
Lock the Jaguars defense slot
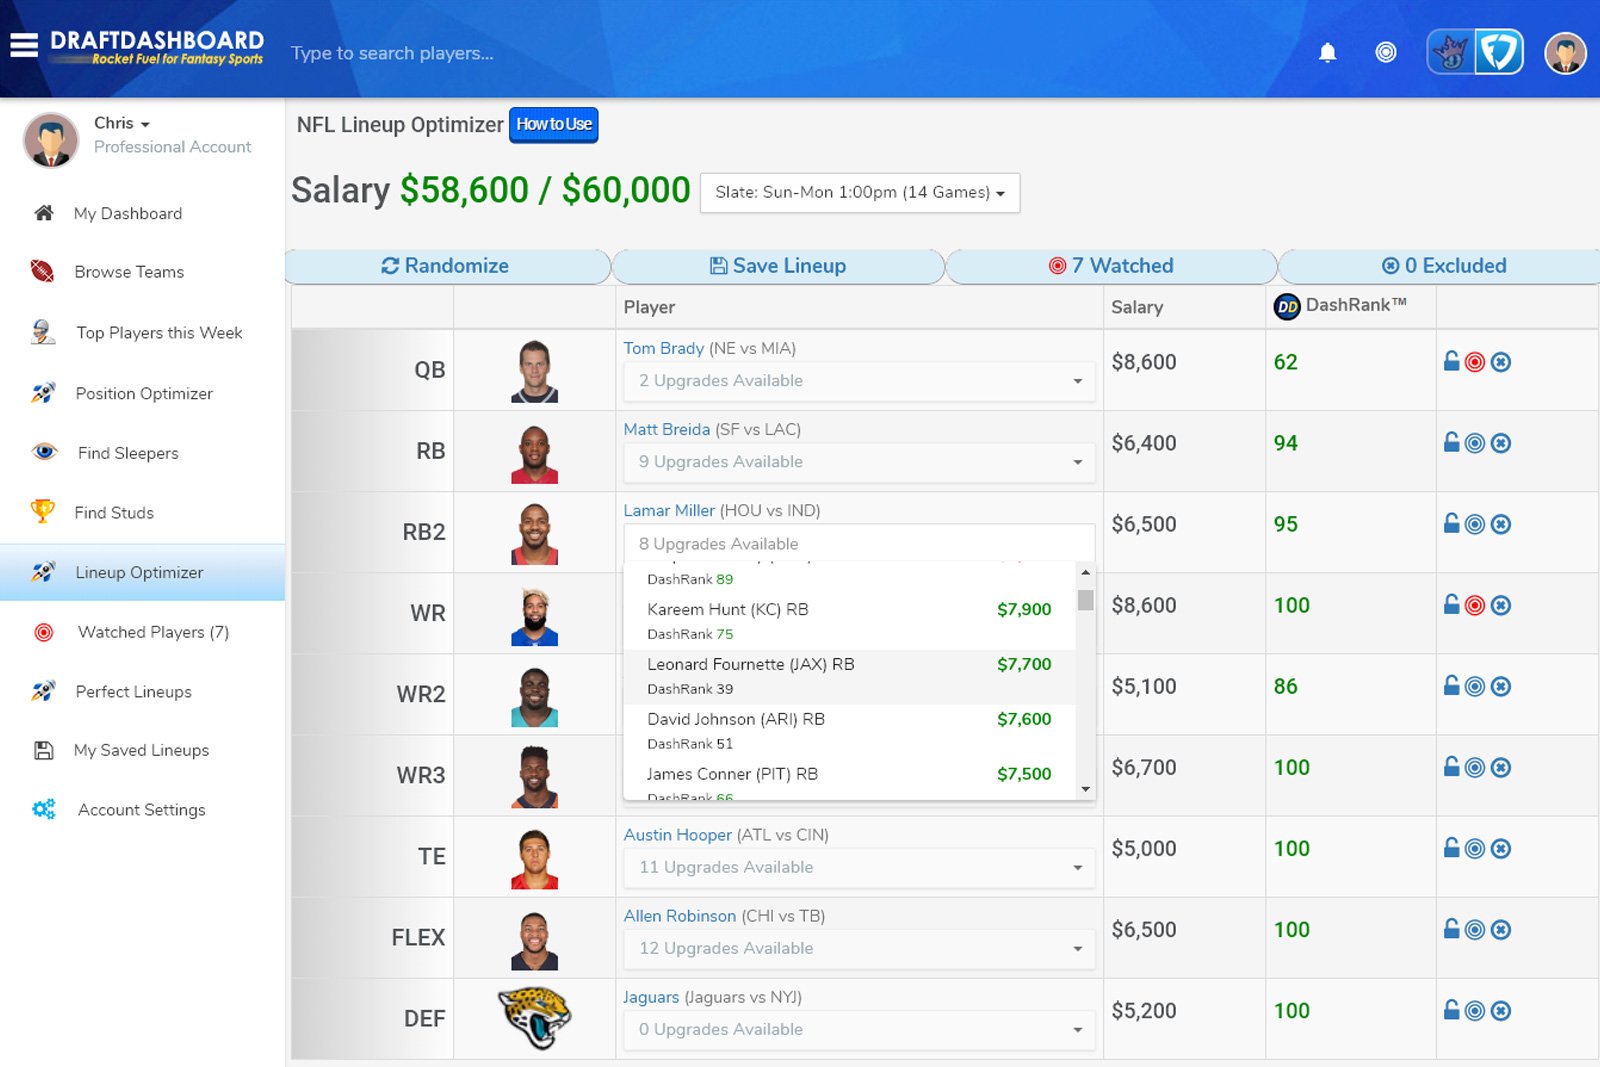click(1451, 1009)
